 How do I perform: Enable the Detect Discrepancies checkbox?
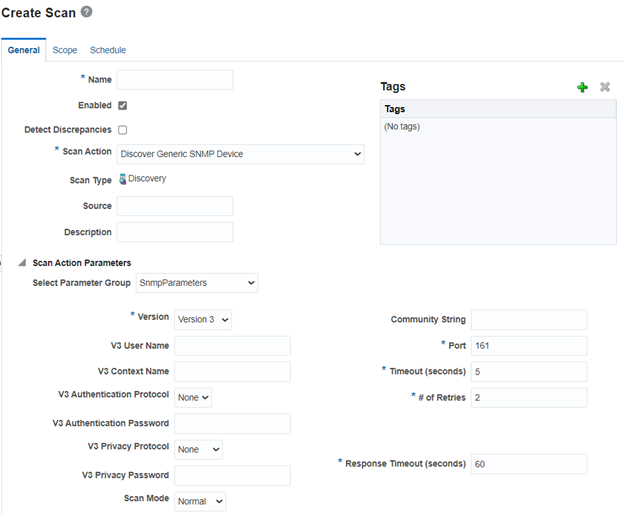click(x=122, y=130)
